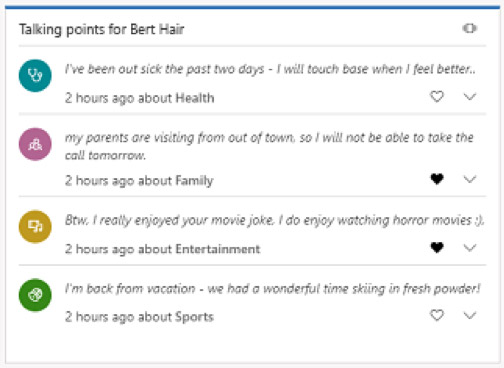Image resolution: width=504 pixels, height=368 pixels.
Task: Click the icon at top right of Talking points card
Action: (470, 29)
